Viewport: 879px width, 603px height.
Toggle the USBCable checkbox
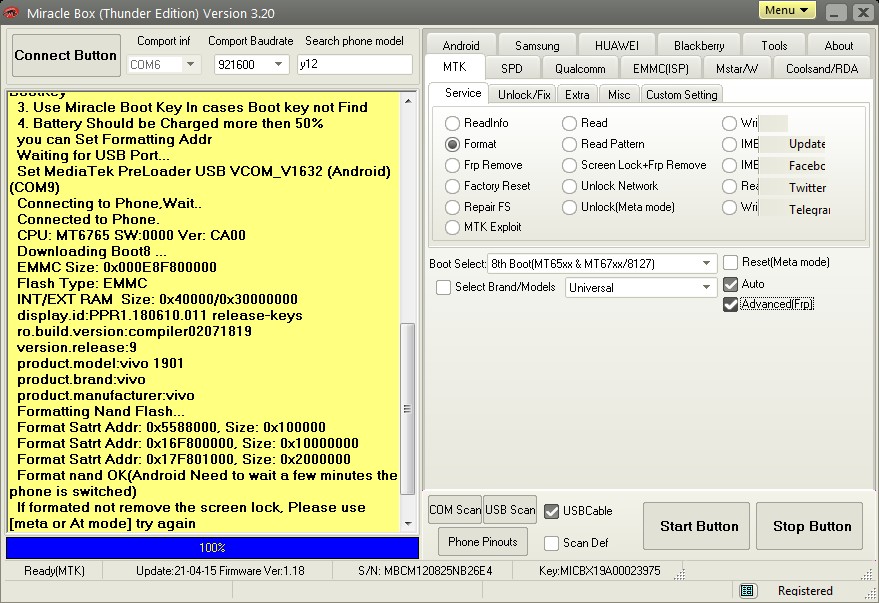tap(552, 511)
